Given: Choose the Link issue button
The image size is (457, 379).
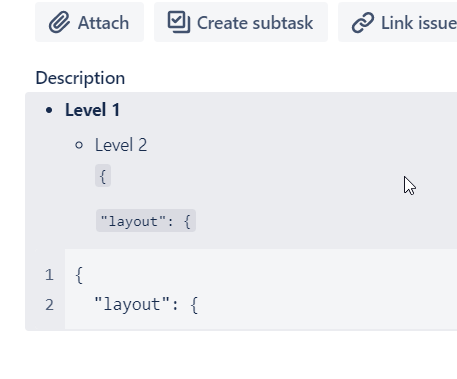Looking at the screenshot, I should [397, 22].
